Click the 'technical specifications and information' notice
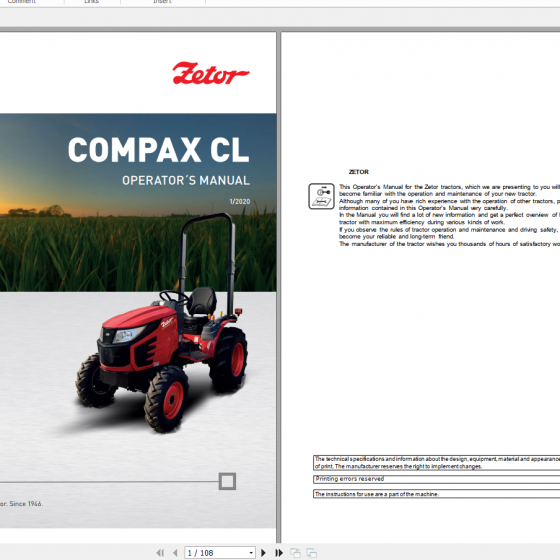The height and width of the screenshot is (560, 560). click(436, 462)
